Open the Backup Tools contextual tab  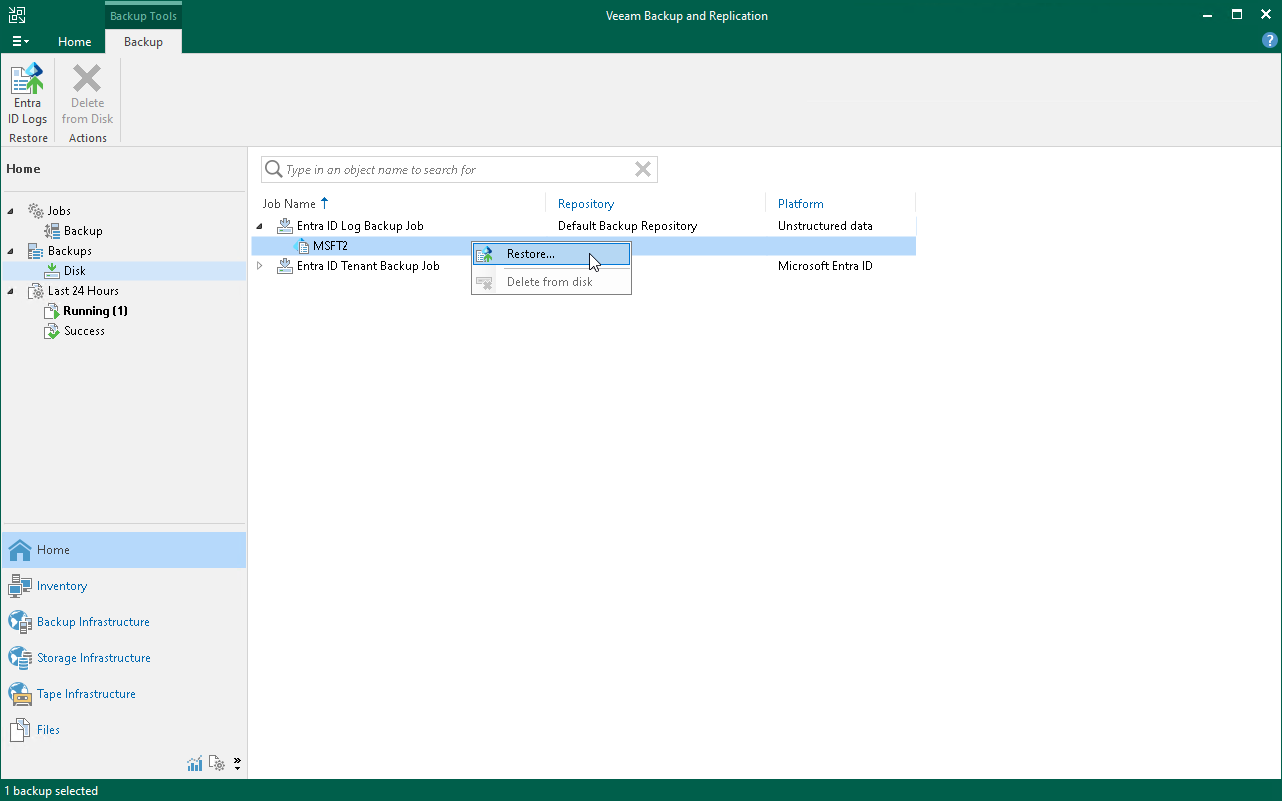pos(143,16)
